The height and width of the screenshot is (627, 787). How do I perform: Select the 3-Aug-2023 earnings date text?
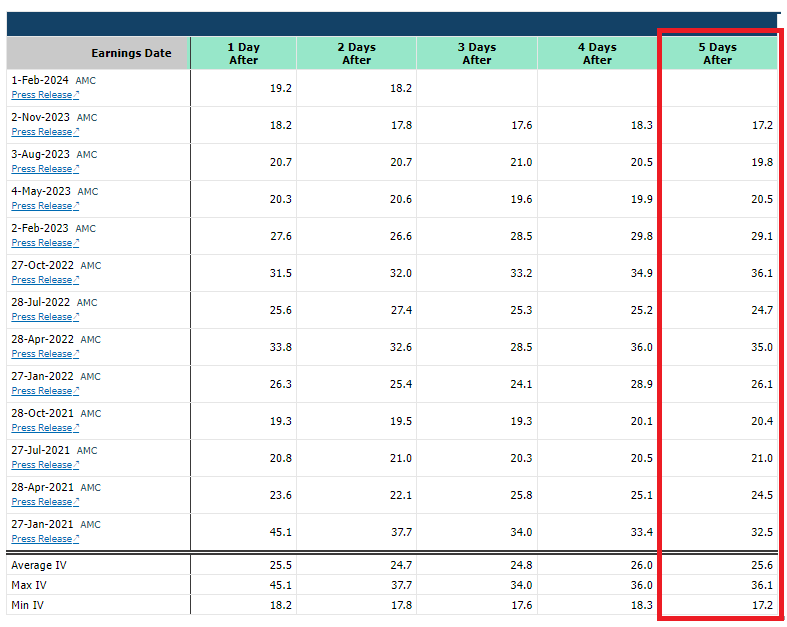pyautogui.click(x=40, y=155)
